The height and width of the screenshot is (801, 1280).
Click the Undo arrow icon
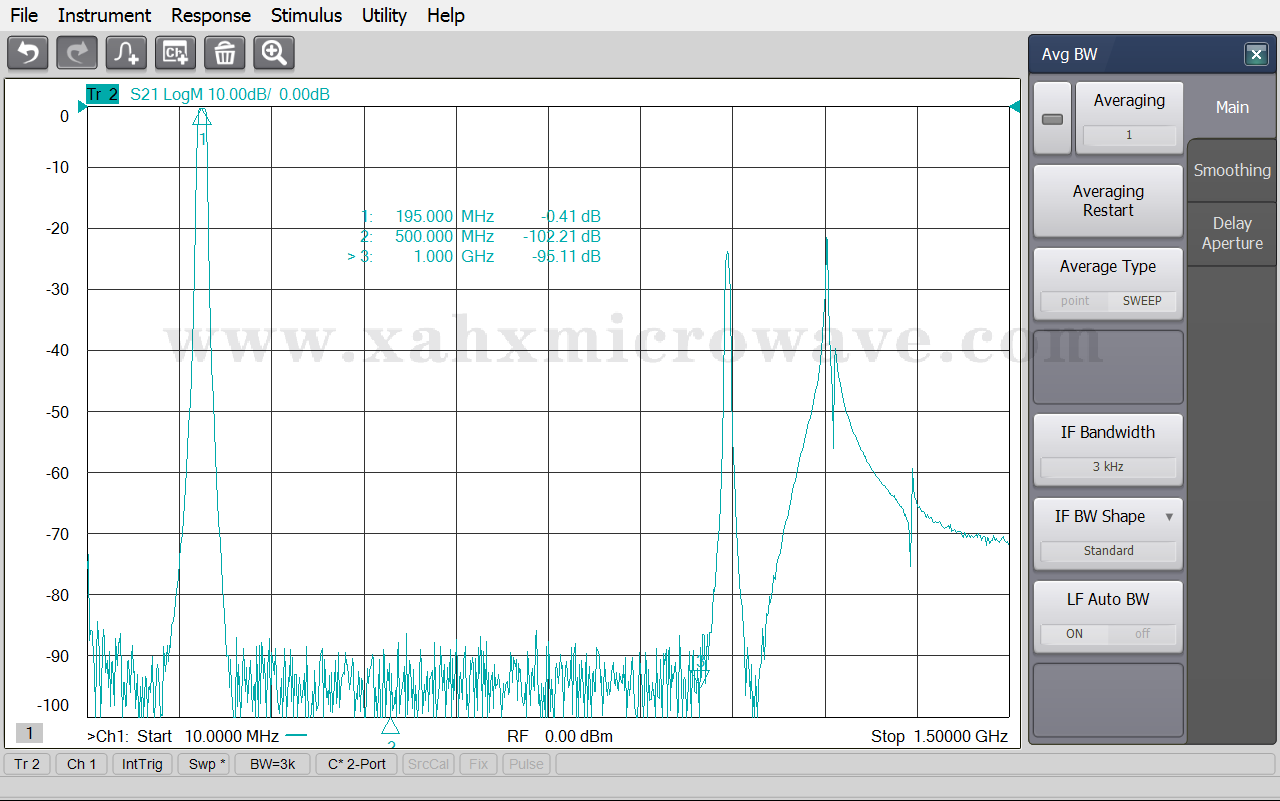pyautogui.click(x=28, y=53)
